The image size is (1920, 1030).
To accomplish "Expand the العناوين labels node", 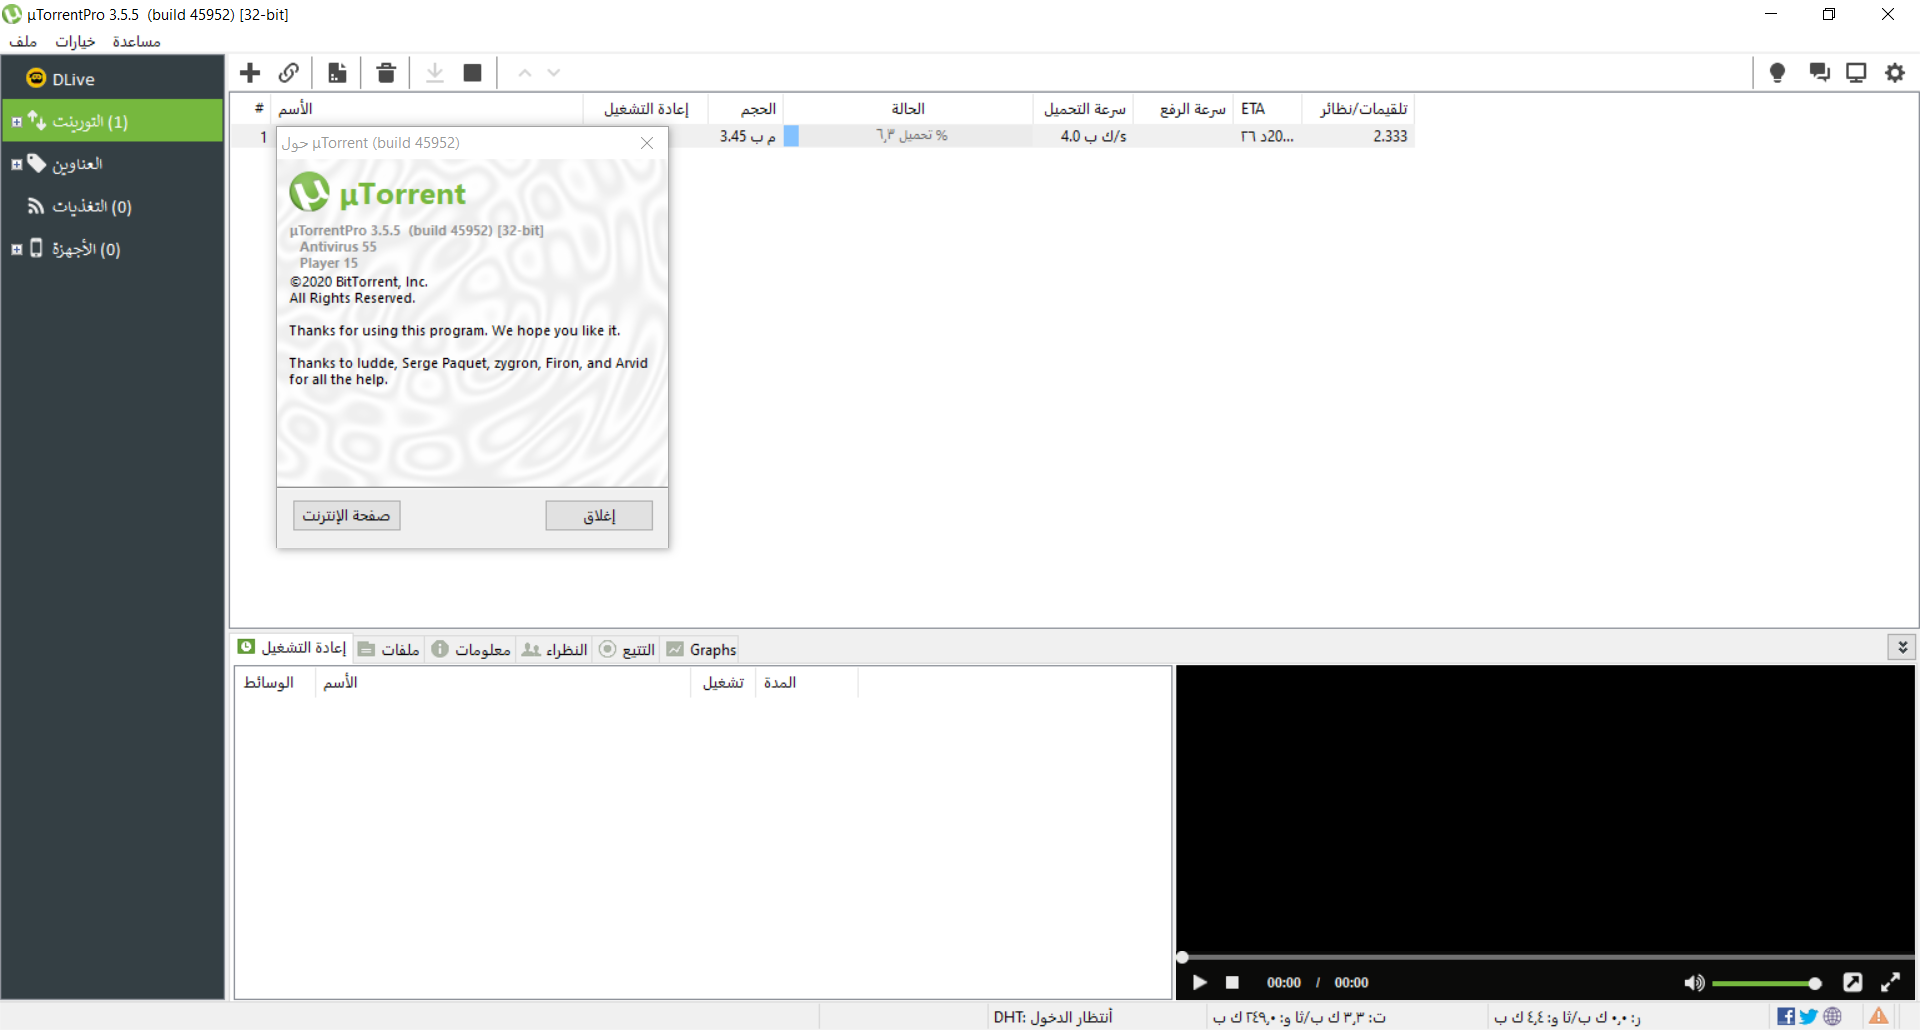I will click(x=16, y=164).
